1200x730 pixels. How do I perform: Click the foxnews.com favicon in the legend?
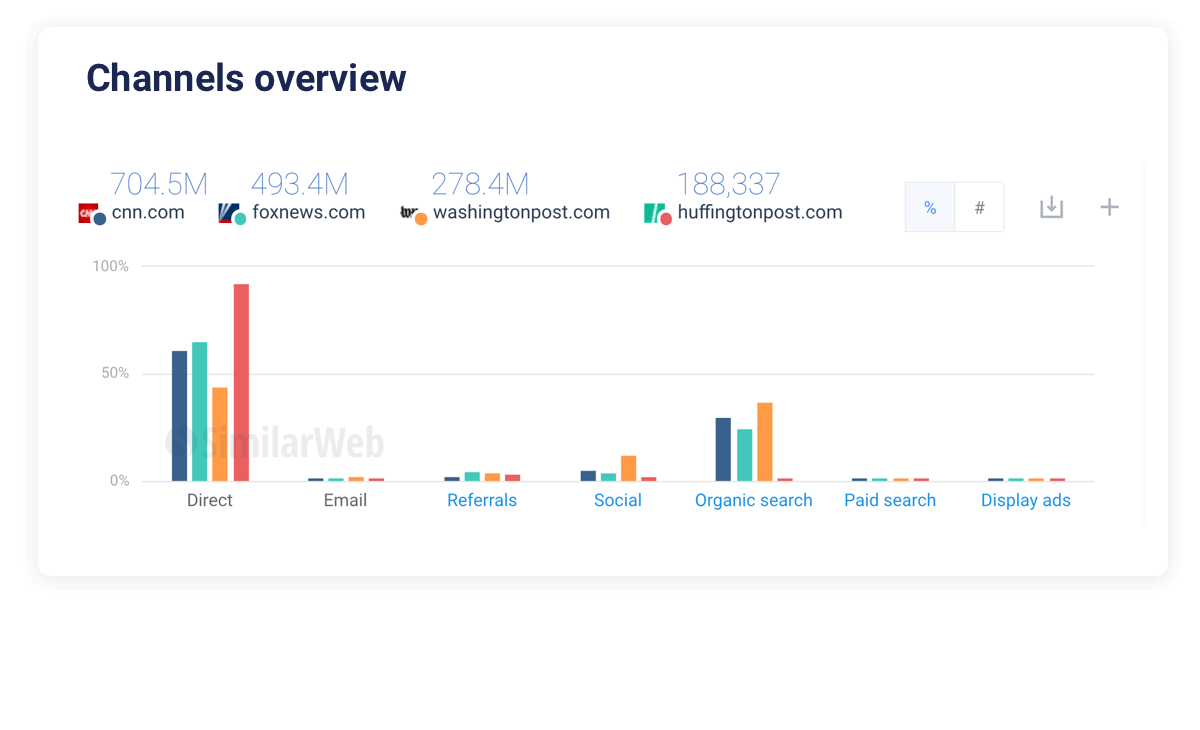click(226, 212)
